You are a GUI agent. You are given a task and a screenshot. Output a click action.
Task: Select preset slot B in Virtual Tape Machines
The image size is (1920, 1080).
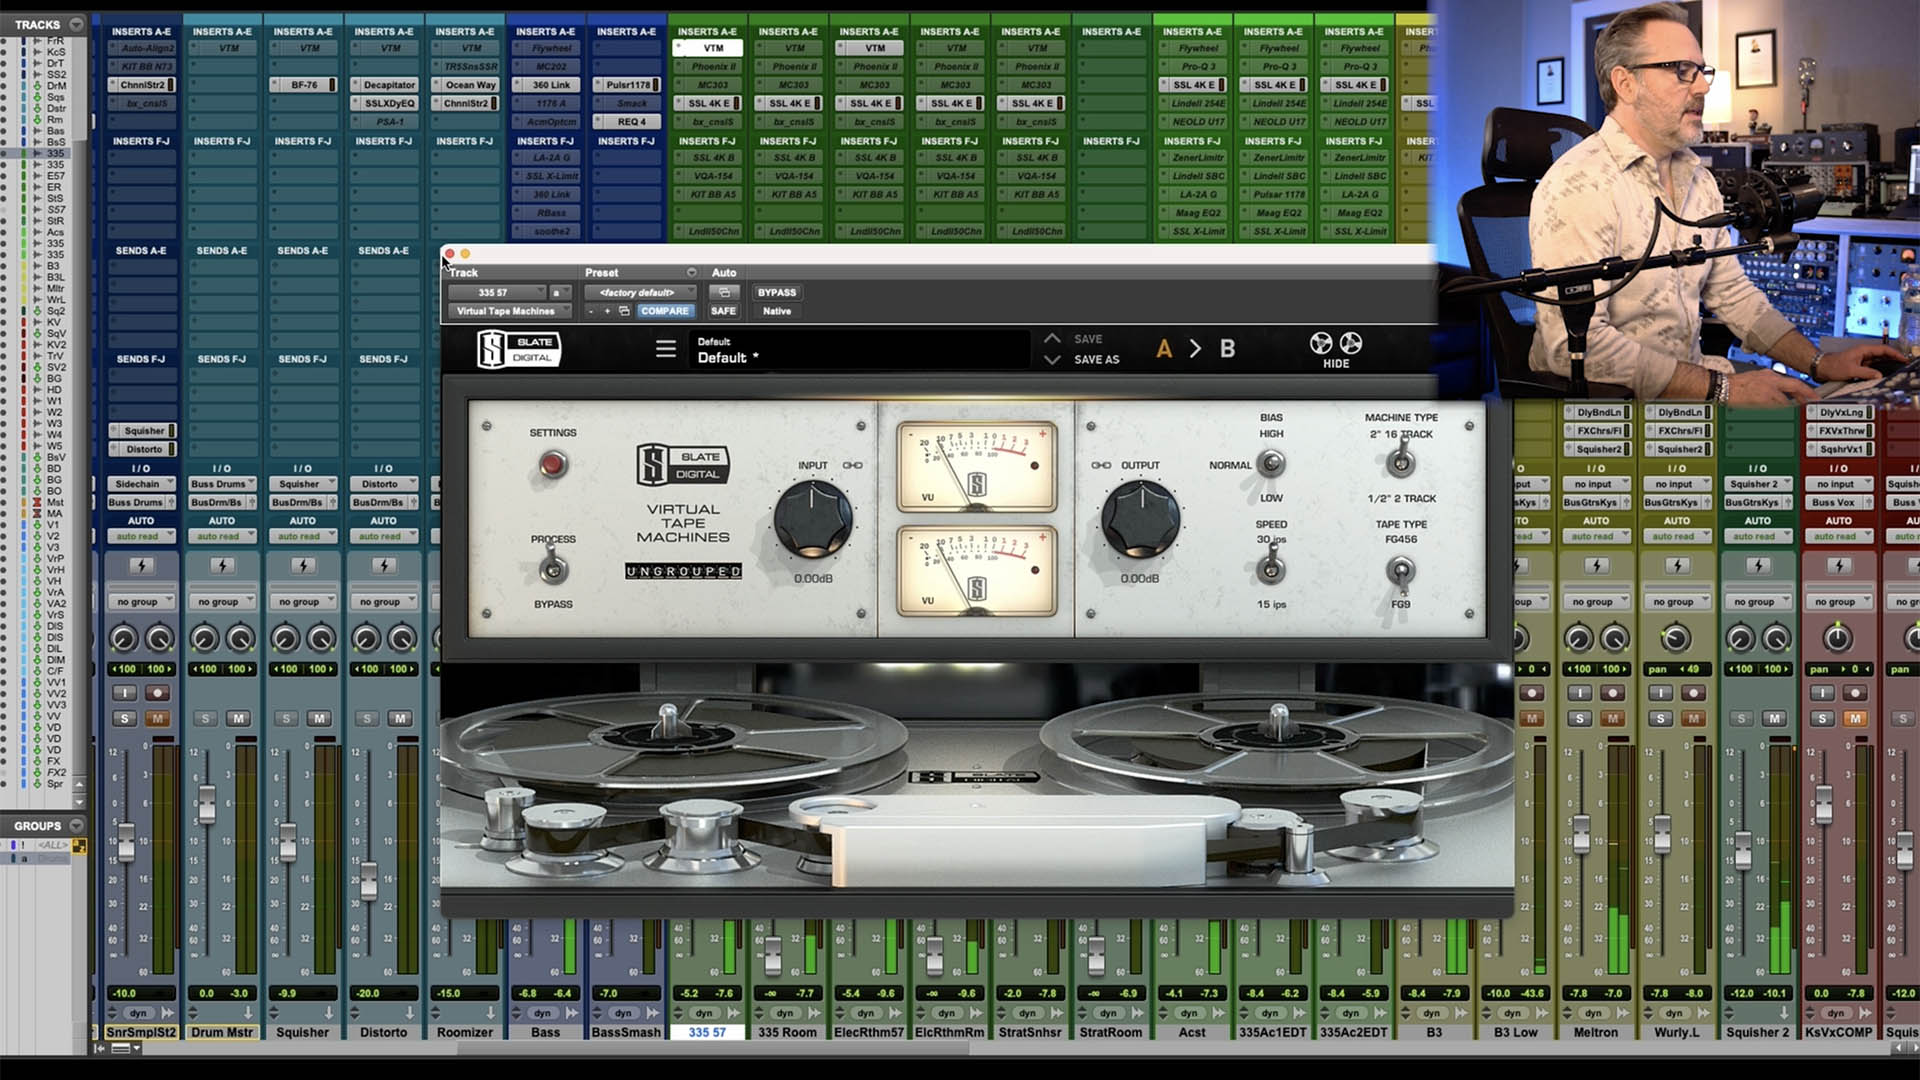(1227, 349)
